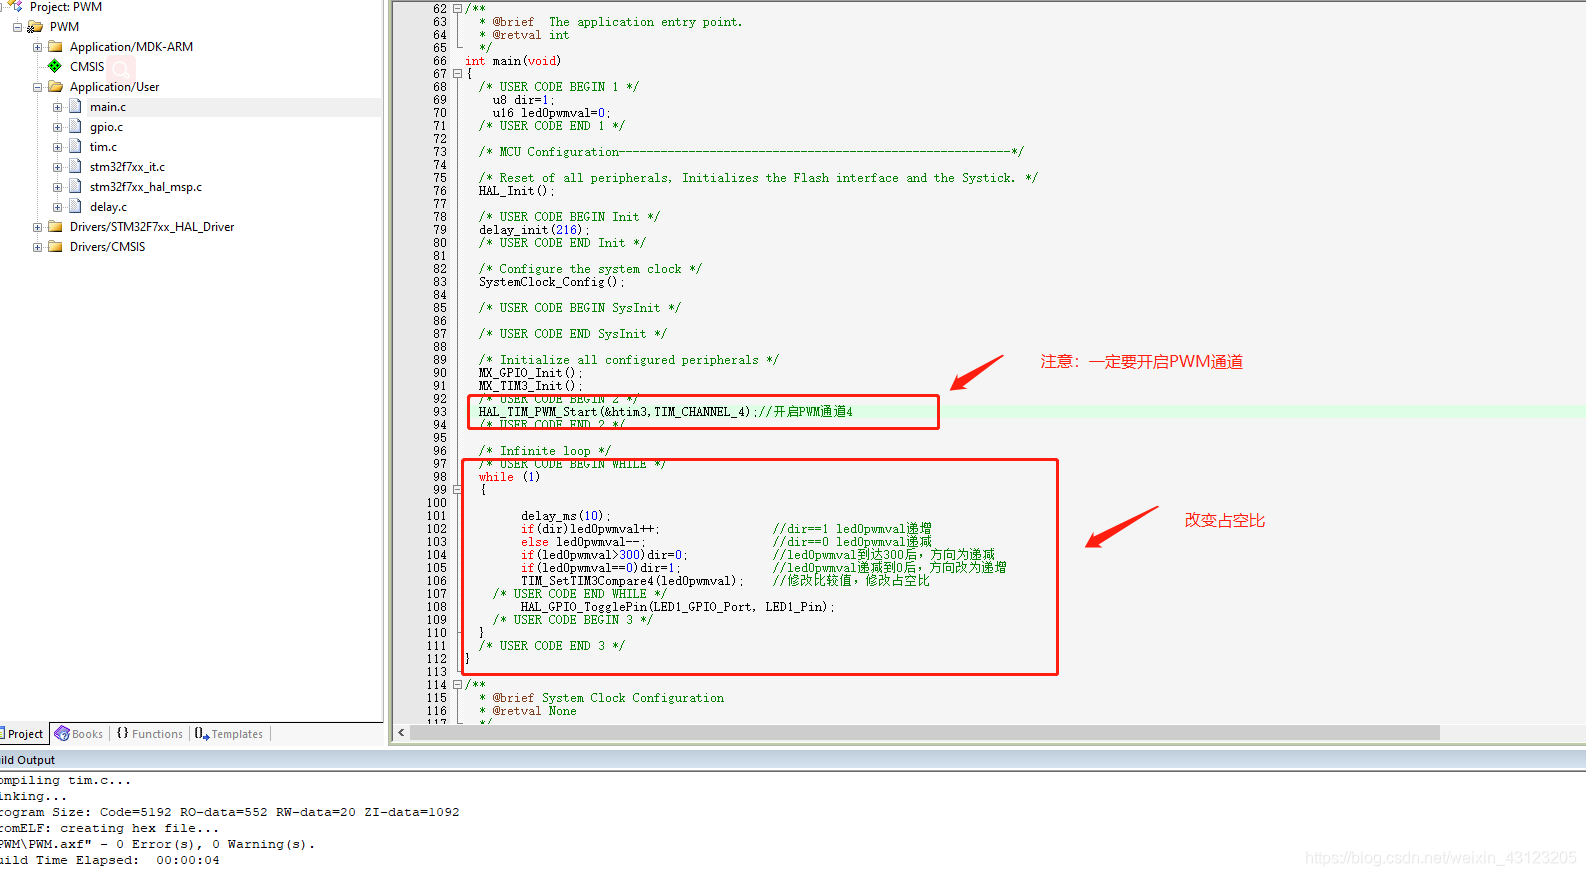Click the 'MX_TIM3_Init();' line

pos(530,386)
